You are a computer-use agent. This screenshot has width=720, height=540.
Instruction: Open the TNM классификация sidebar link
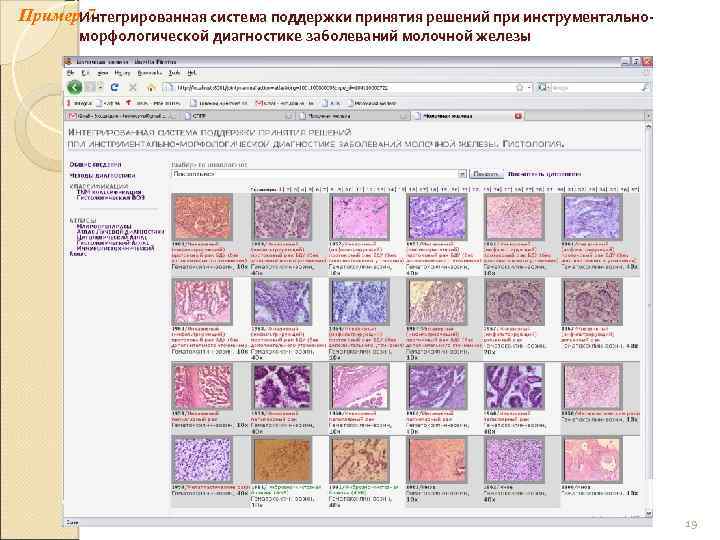[109, 192]
